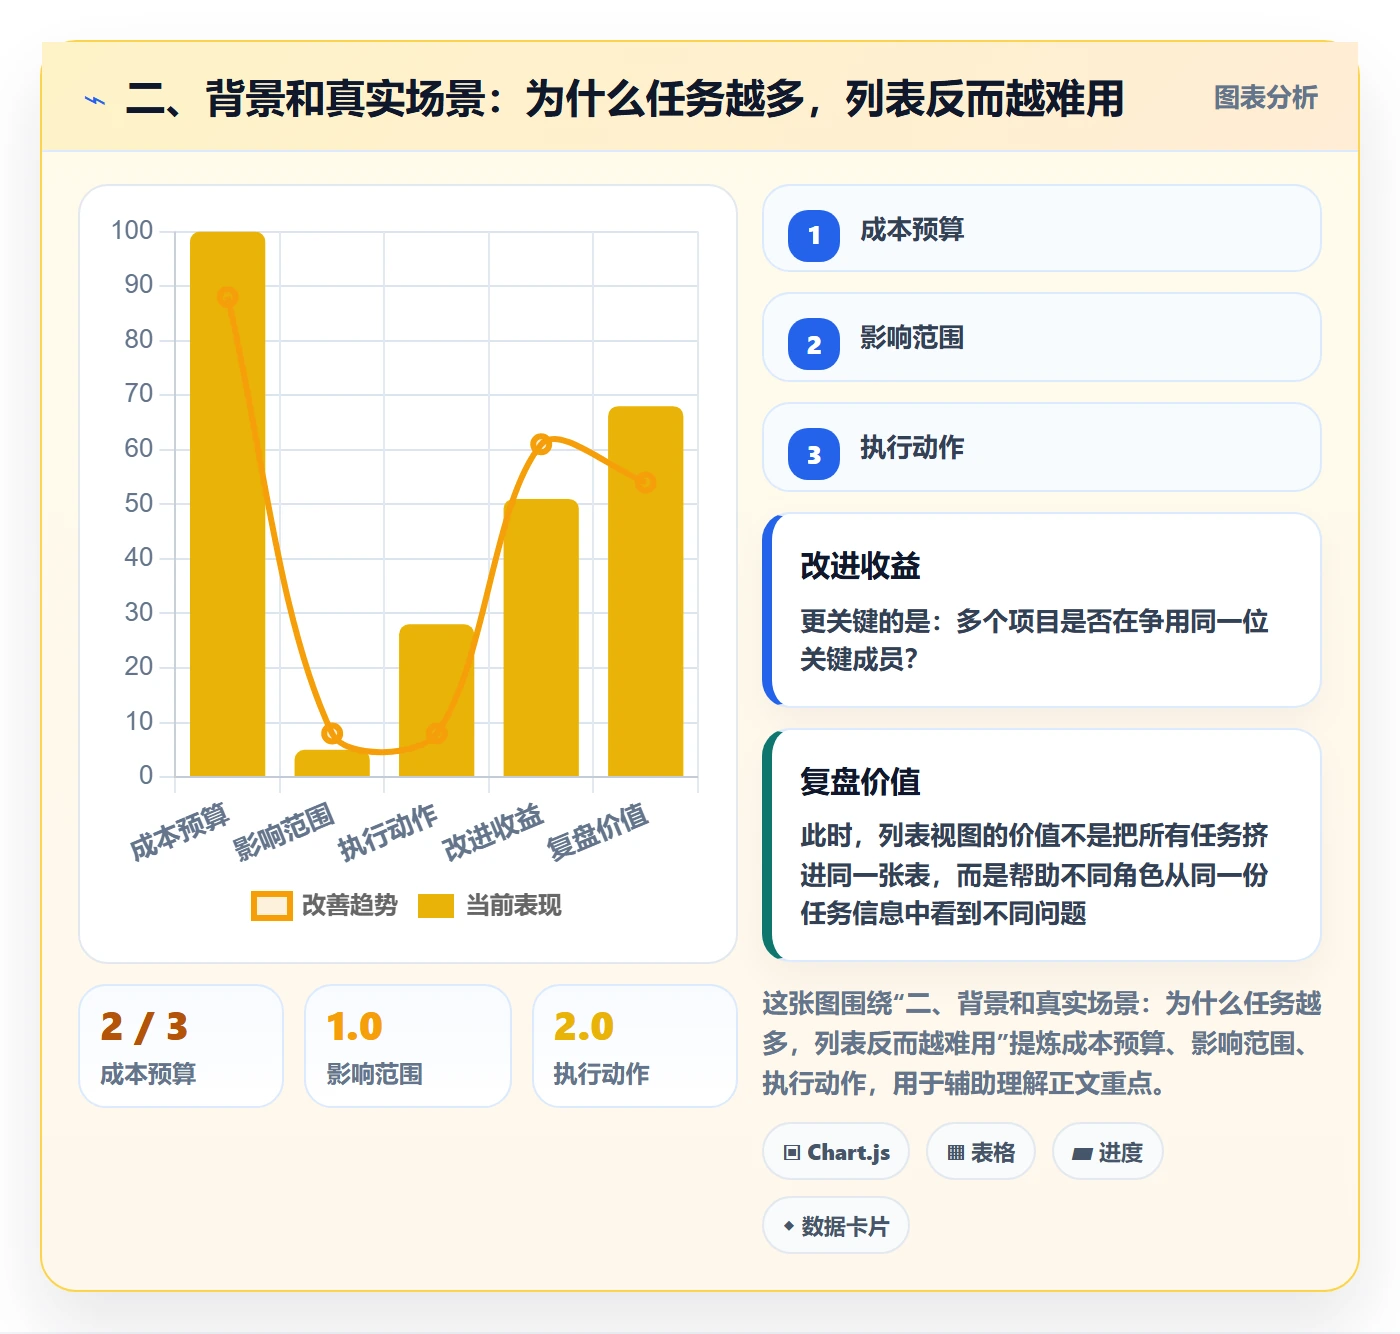Click the diamond icon inside the 数据卡片 tag
The width and height of the screenshot is (1400, 1334).
[x=789, y=1226]
